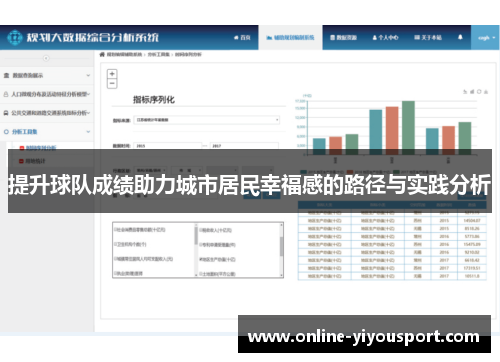The width and height of the screenshot is (500, 362).
Task: Check 税收收入(十亿元) checkbox
Action: pos(201,230)
